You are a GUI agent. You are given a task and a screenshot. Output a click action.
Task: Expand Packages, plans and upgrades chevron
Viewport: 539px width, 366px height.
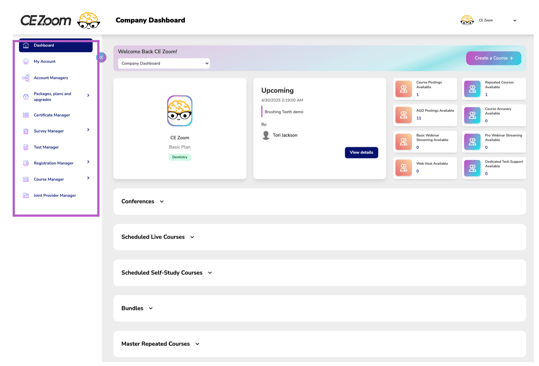click(x=88, y=95)
